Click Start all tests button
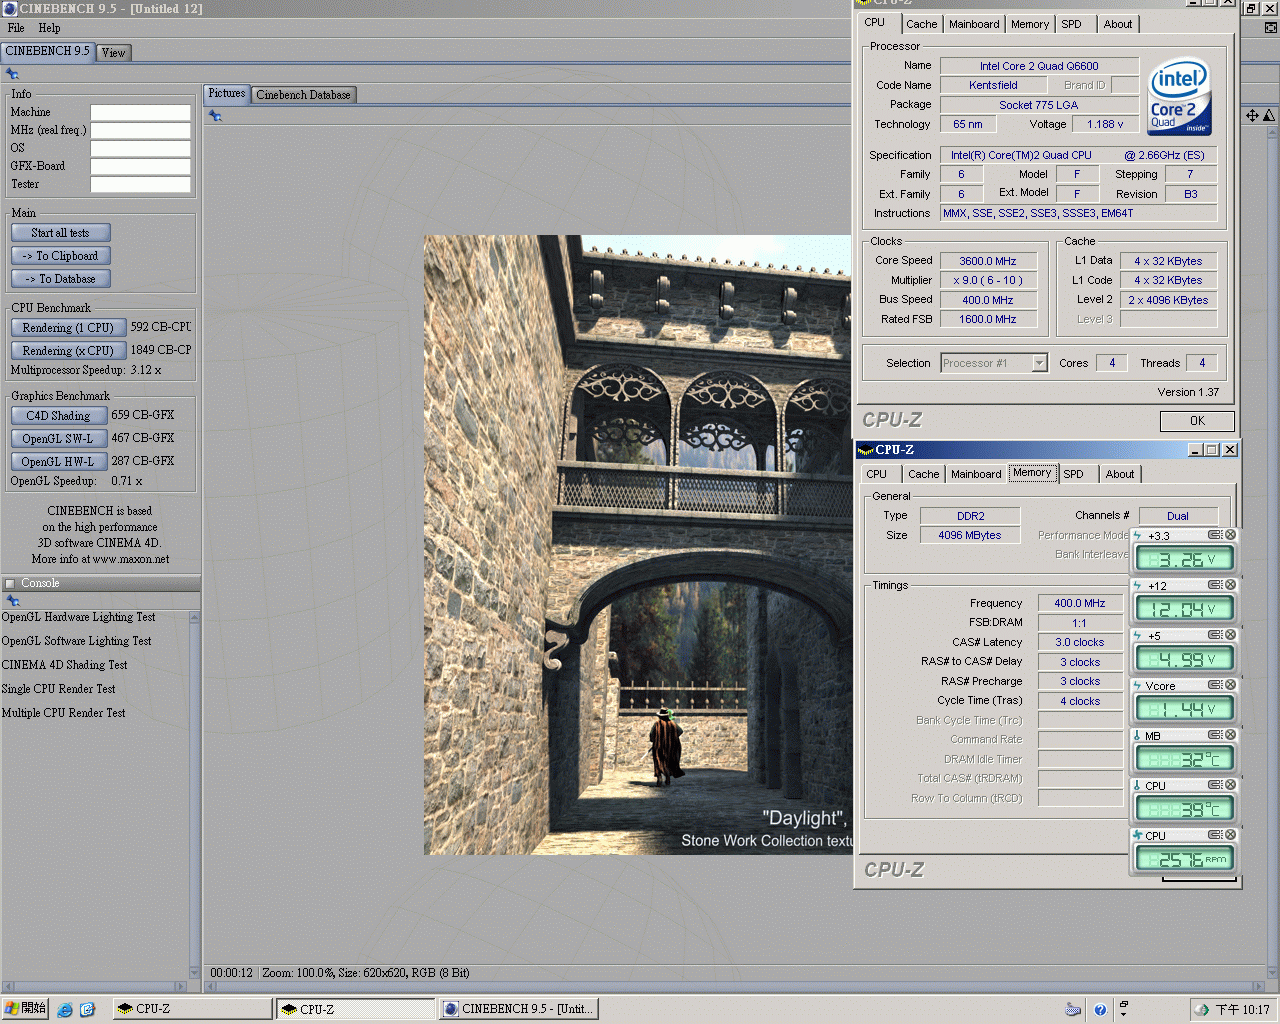Screen dimensions: 1280x1024 pyautogui.click(x=60, y=233)
